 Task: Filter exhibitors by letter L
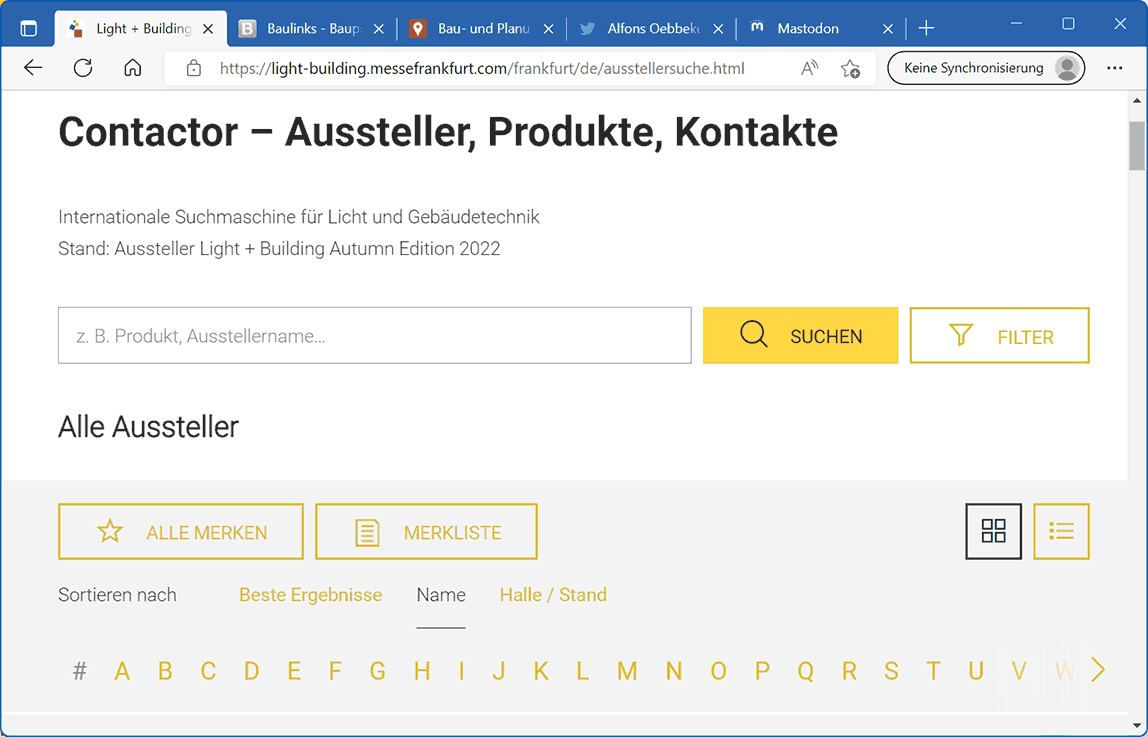point(583,670)
